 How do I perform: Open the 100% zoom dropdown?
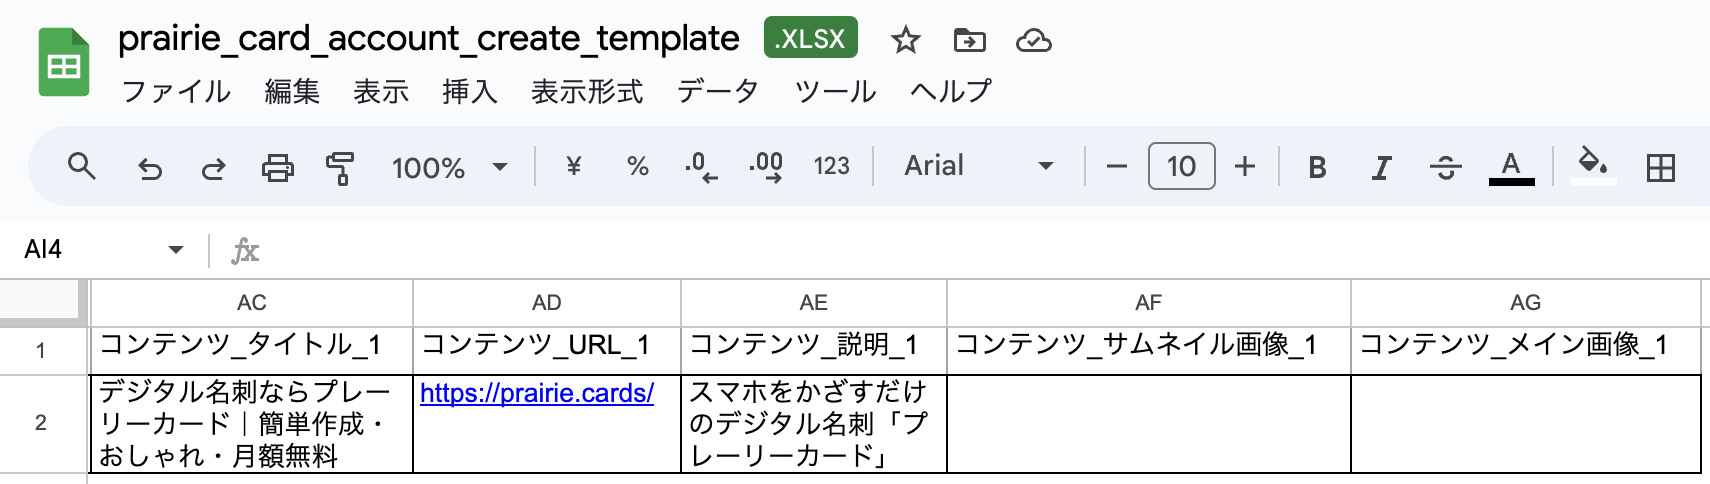point(450,167)
